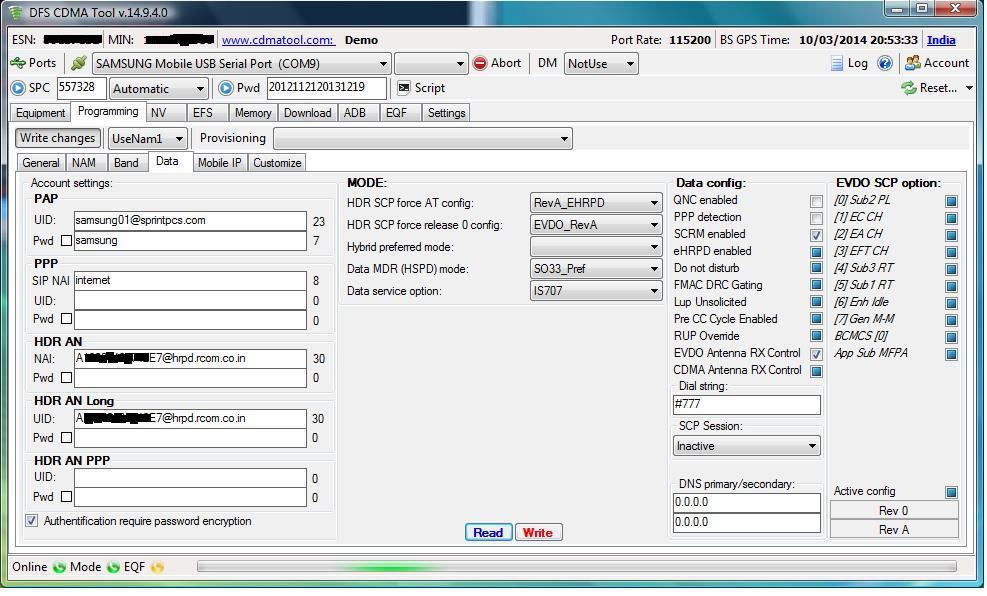This screenshot has height=596, width=987.
Task: Open the Samsung serial port selector
Action: tap(241, 64)
